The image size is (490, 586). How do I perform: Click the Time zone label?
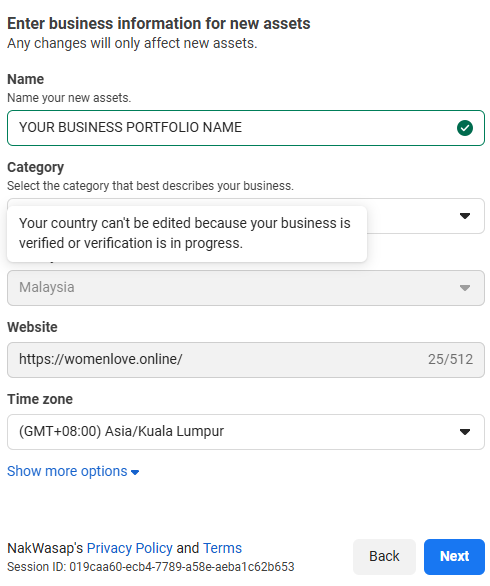(x=40, y=399)
